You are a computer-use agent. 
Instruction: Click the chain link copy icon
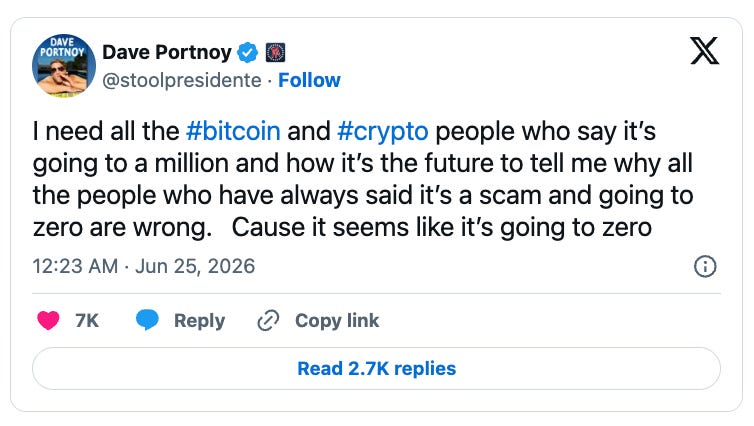coord(268,321)
